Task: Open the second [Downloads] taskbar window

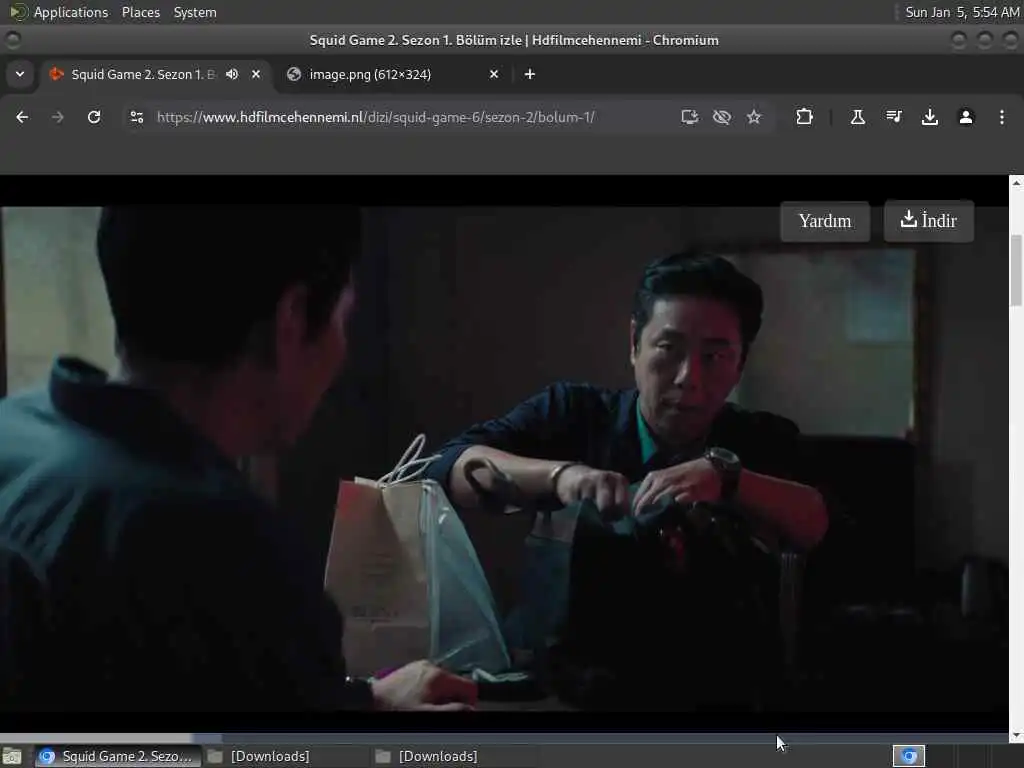Action: [428, 756]
